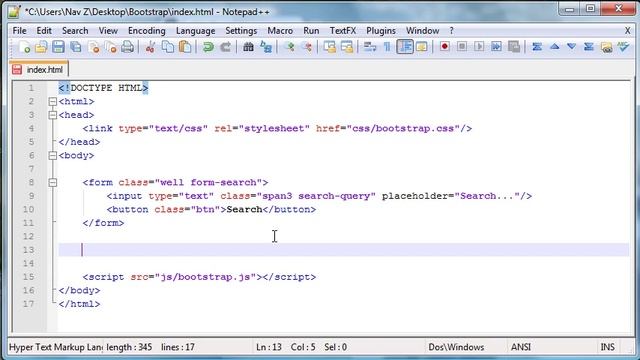The width and height of the screenshot is (640, 360).
Task: Click the blue down-triangle TextFX icon
Action: coord(571,47)
